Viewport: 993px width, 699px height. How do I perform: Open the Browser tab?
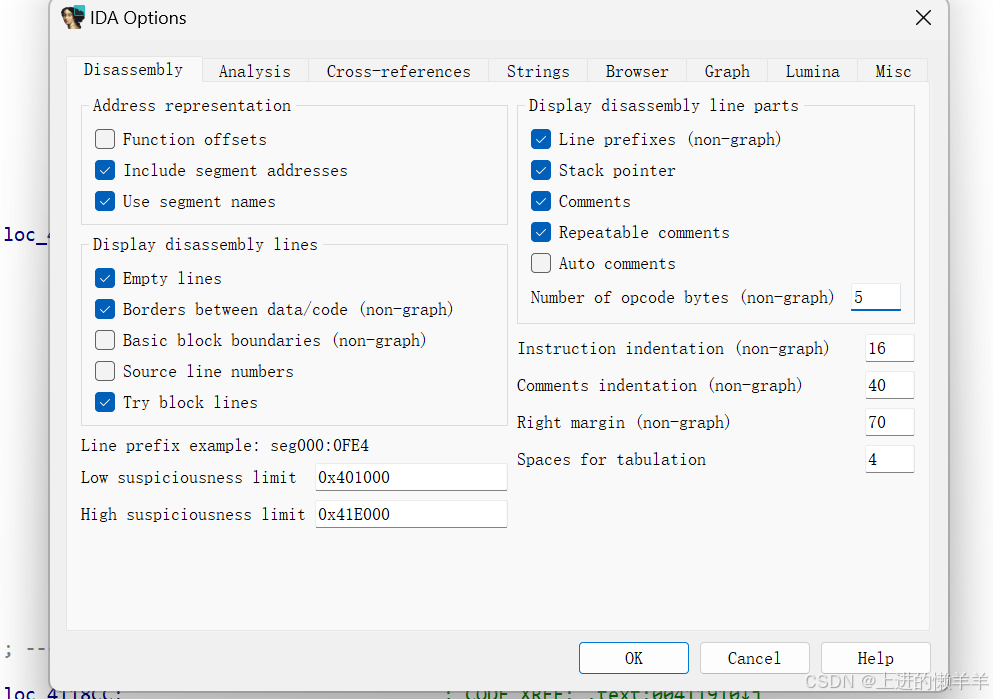tap(636, 72)
